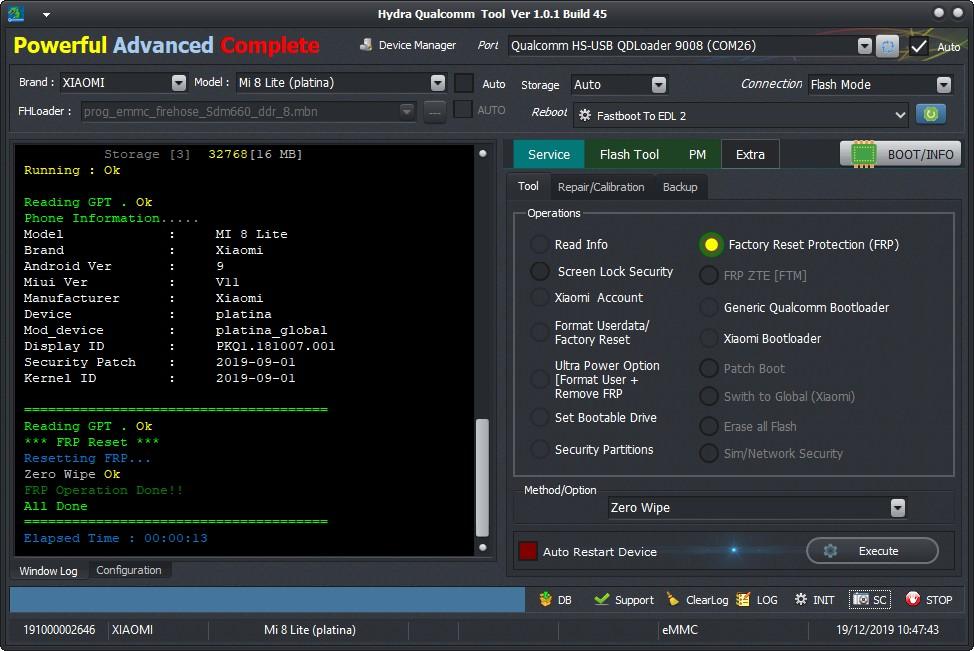The image size is (974, 651).
Task: Switch to Window Log tab
Action: click(48, 570)
